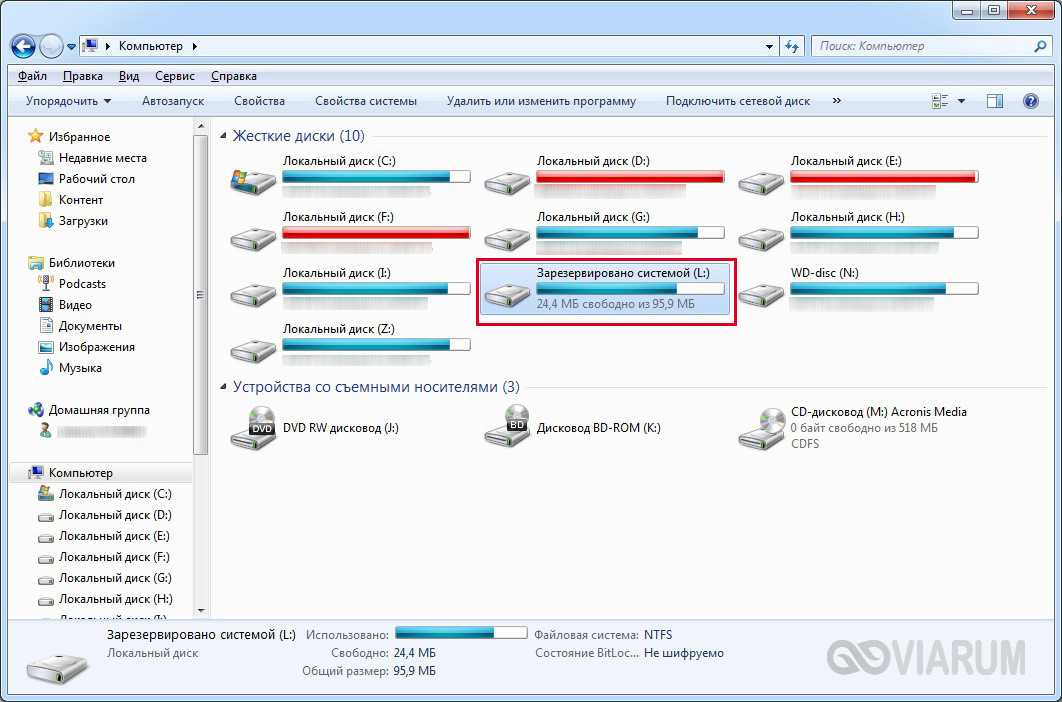Click the Свойства toolbar button
The height and width of the screenshot is (702, 1062).
pos(259,101)
